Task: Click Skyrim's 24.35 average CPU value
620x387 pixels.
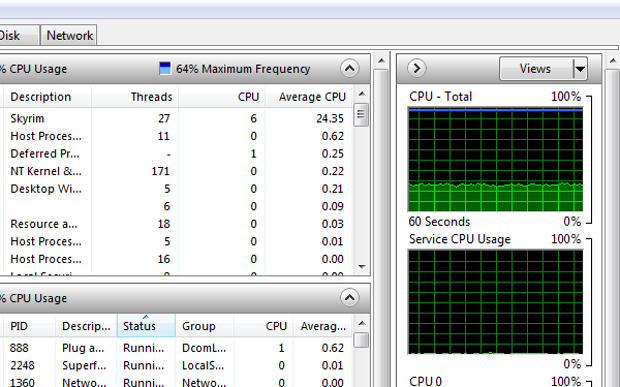Action: click(x=330, y=119)
